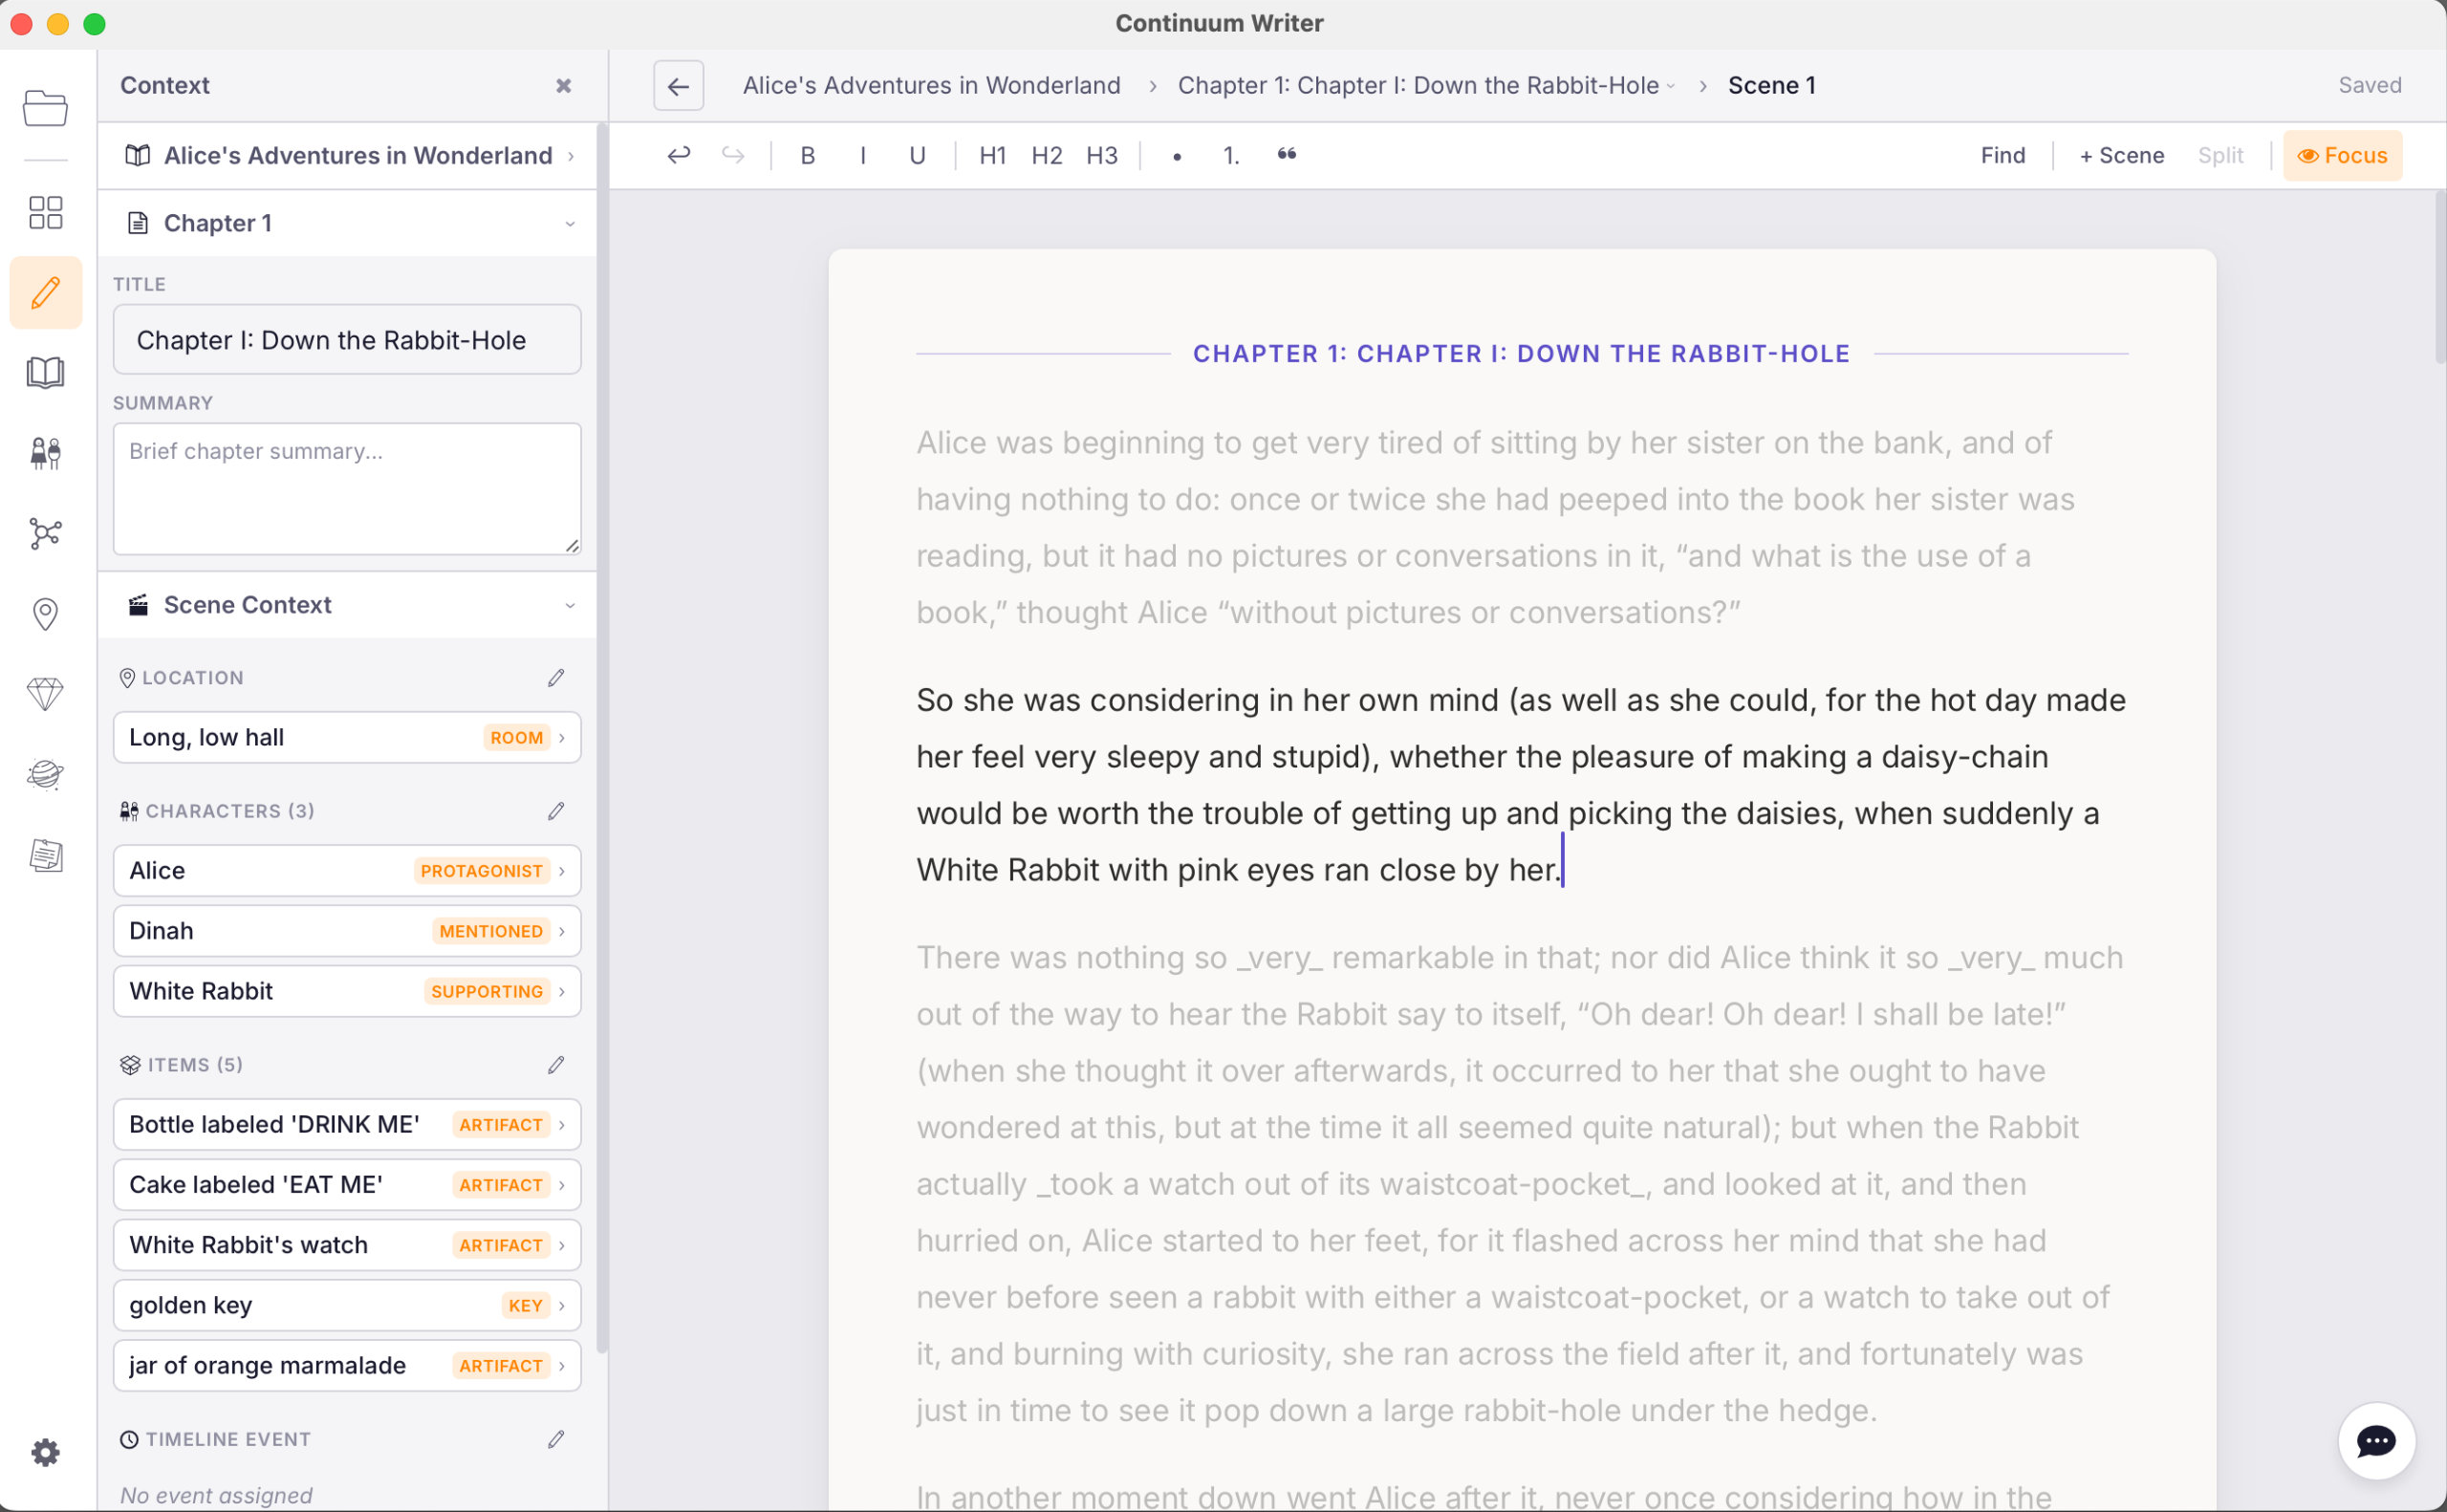Click the chapter Summary text area
This screenshot has width=2447, height=1512.
tap(347, 489)
